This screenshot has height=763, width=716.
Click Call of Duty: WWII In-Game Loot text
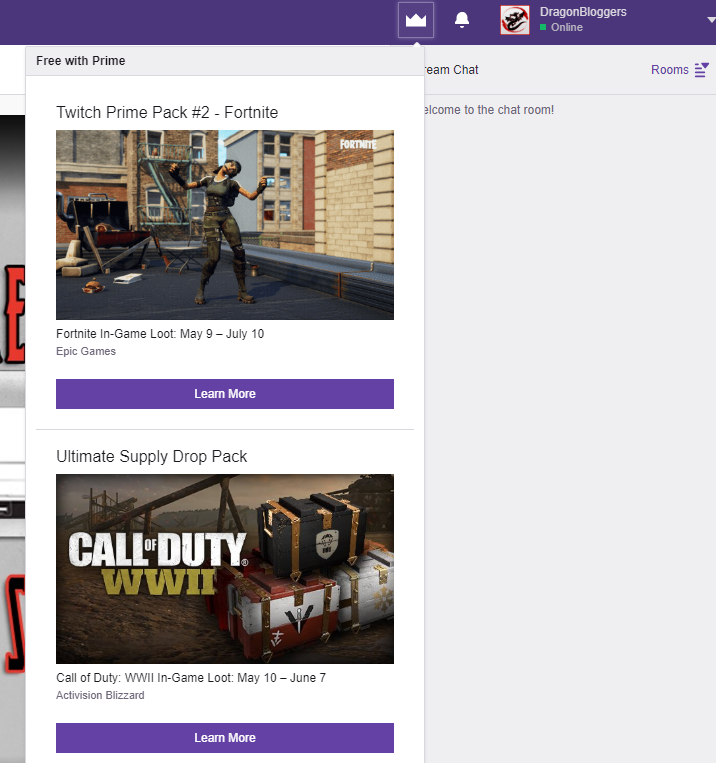(x=191, y=678)
